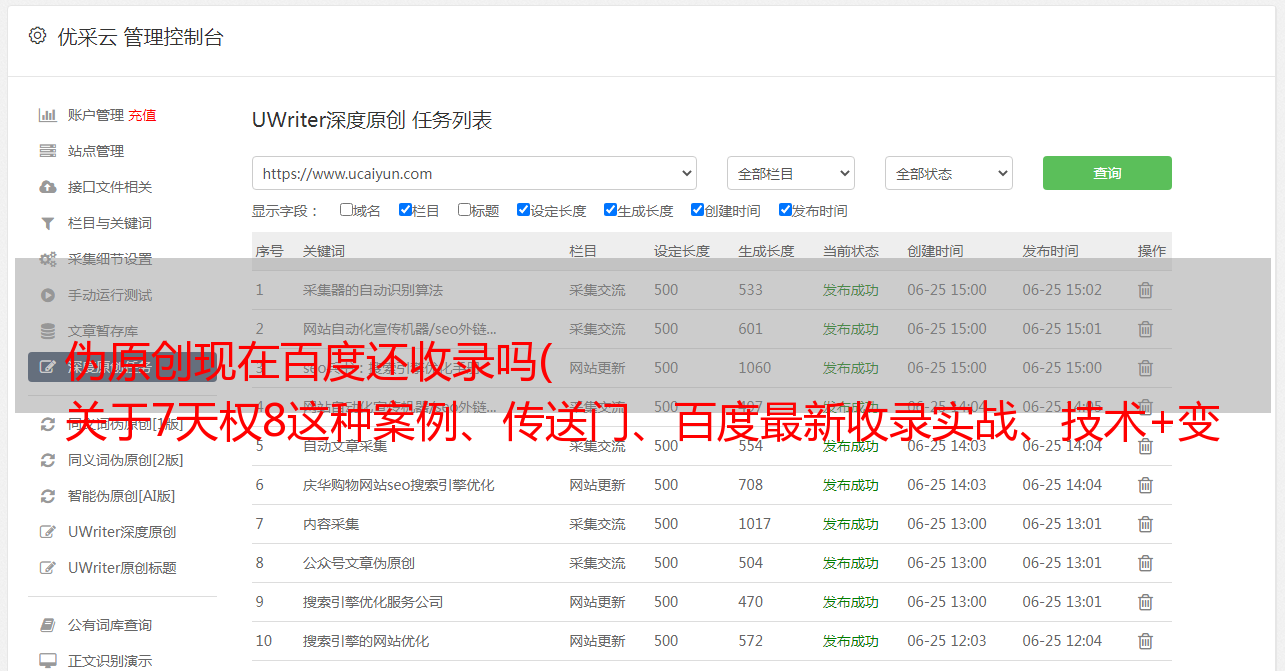
Task: Uncheck the 栏目 display field checkbox
Action: click(x=405, y=210)
